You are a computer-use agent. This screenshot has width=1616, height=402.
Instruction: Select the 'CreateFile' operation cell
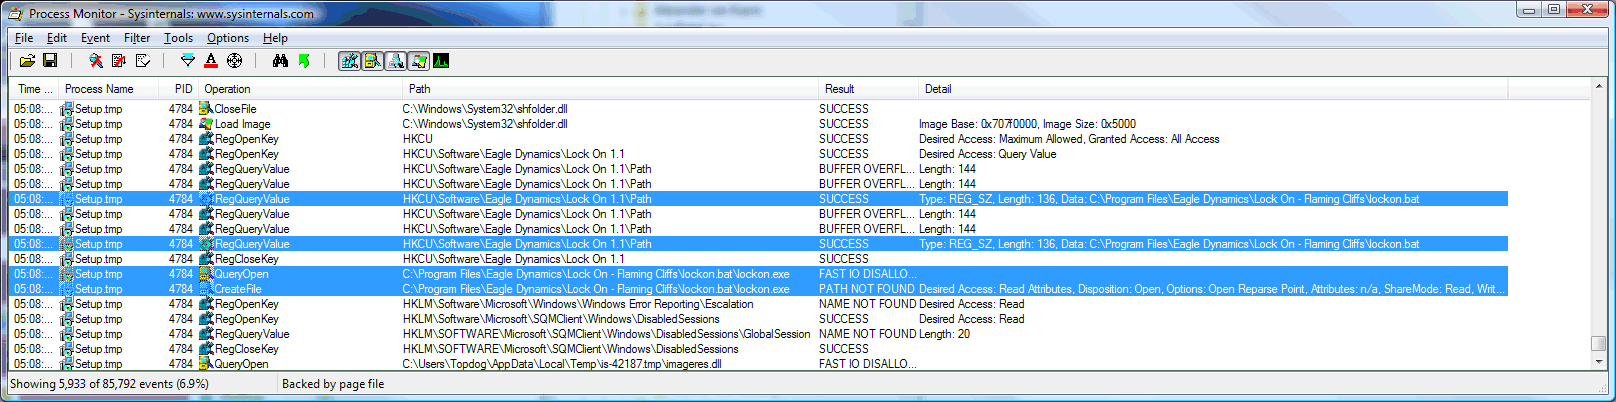238,289
